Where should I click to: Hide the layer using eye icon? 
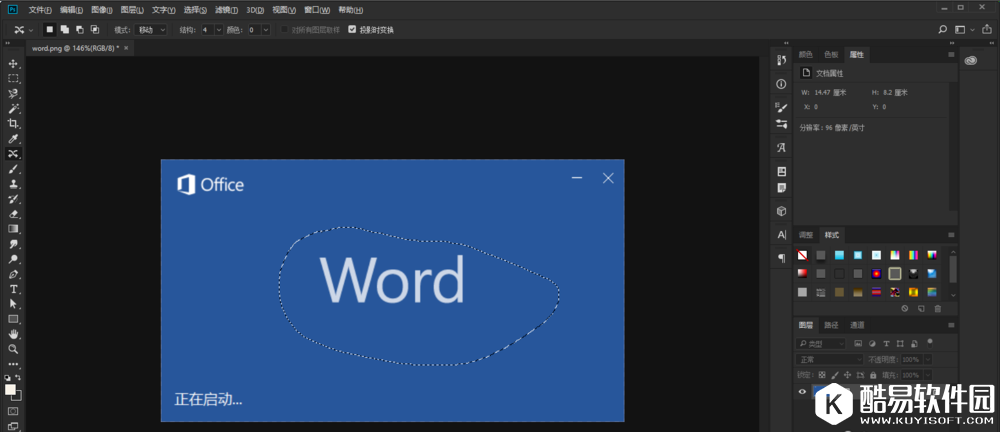[802, 392]
